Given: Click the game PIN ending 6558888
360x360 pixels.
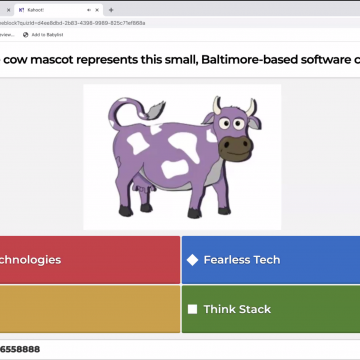Looking at the screenshot, I should [20, 349].
